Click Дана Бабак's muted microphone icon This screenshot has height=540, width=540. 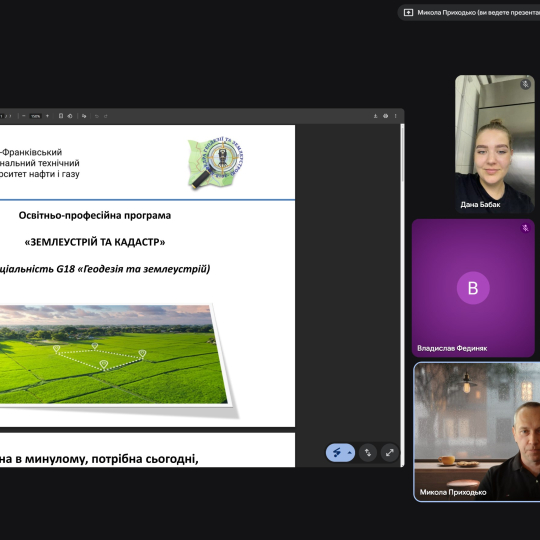tap(525, 84)
